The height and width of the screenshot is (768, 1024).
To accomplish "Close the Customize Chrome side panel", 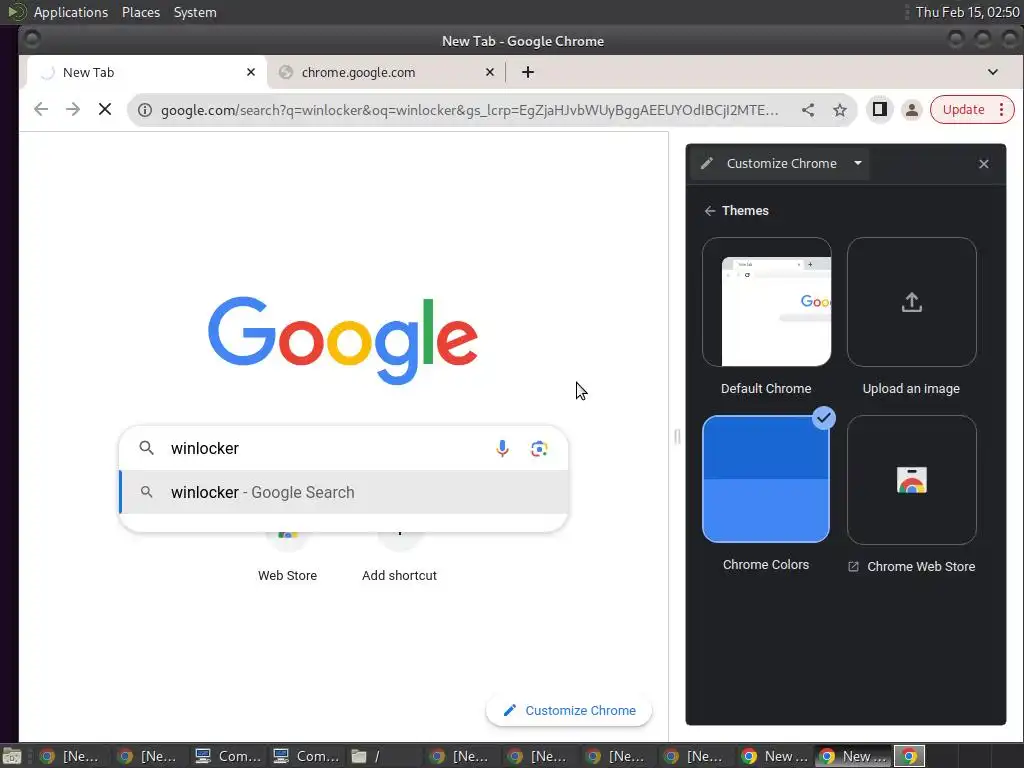I will (x=984, y=164).
